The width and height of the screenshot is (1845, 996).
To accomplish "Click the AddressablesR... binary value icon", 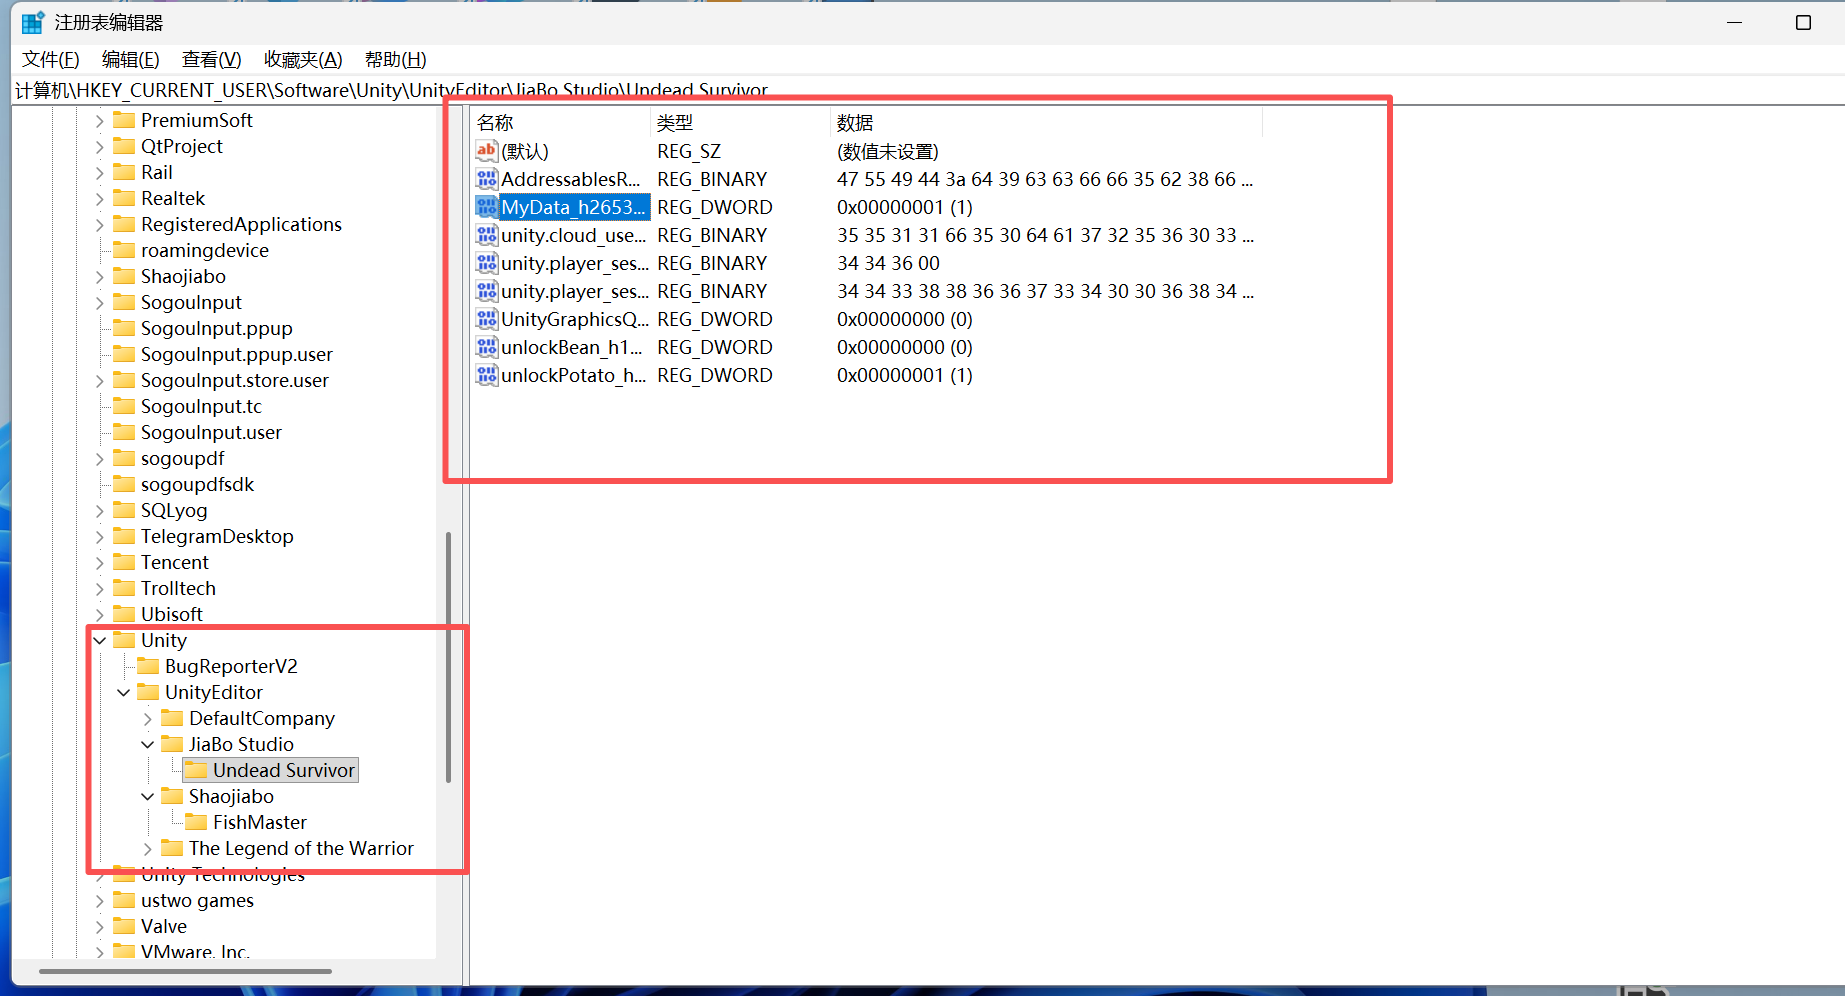I will click(487, 179).
